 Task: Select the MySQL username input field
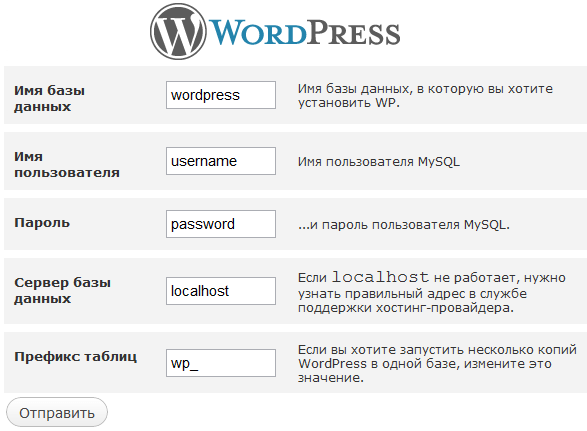click(221, 161)
